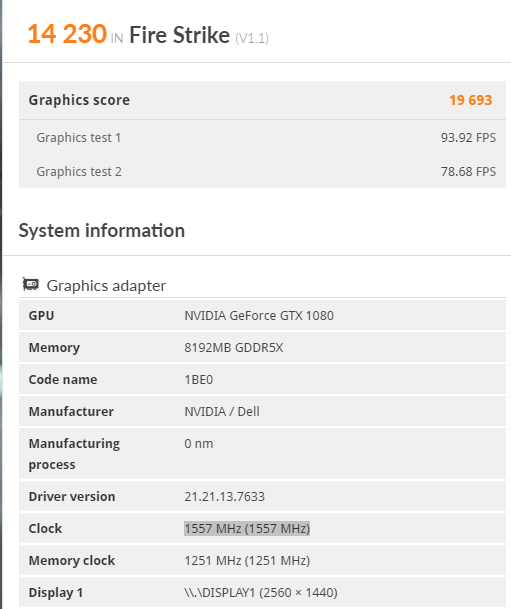Screen dimensions: 511x609
Task: Click the 1251 MHz (1251 MHz) value
Action: (247, 560)
